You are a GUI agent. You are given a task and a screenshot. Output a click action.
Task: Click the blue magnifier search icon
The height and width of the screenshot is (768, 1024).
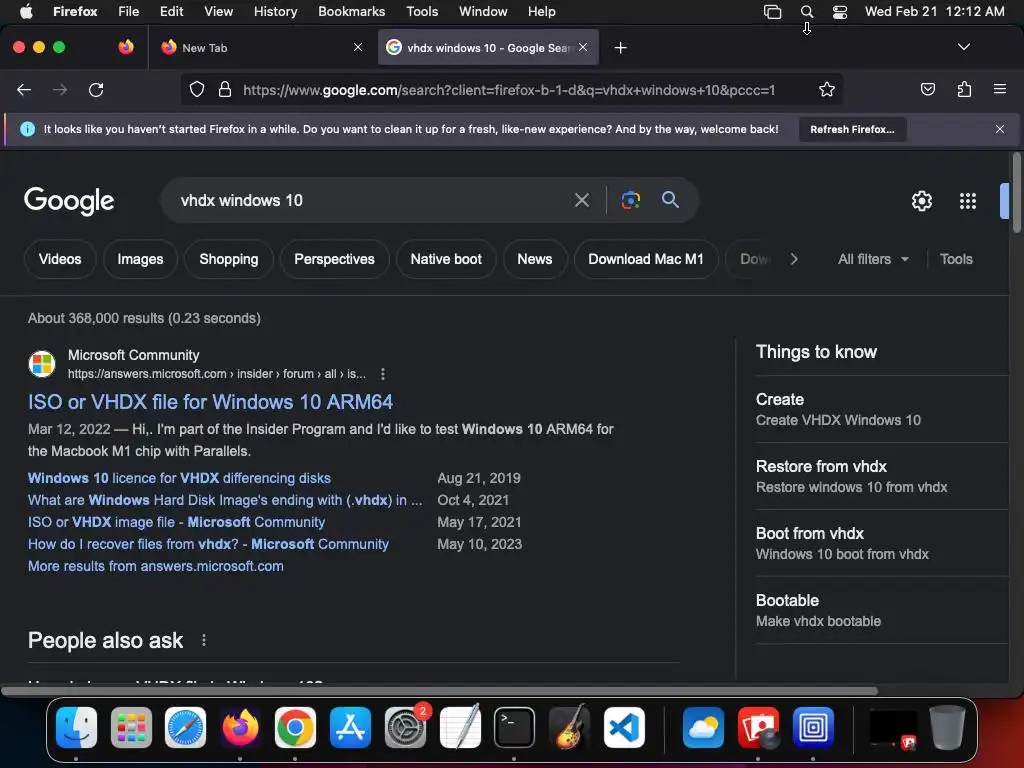tap(670, 199)
